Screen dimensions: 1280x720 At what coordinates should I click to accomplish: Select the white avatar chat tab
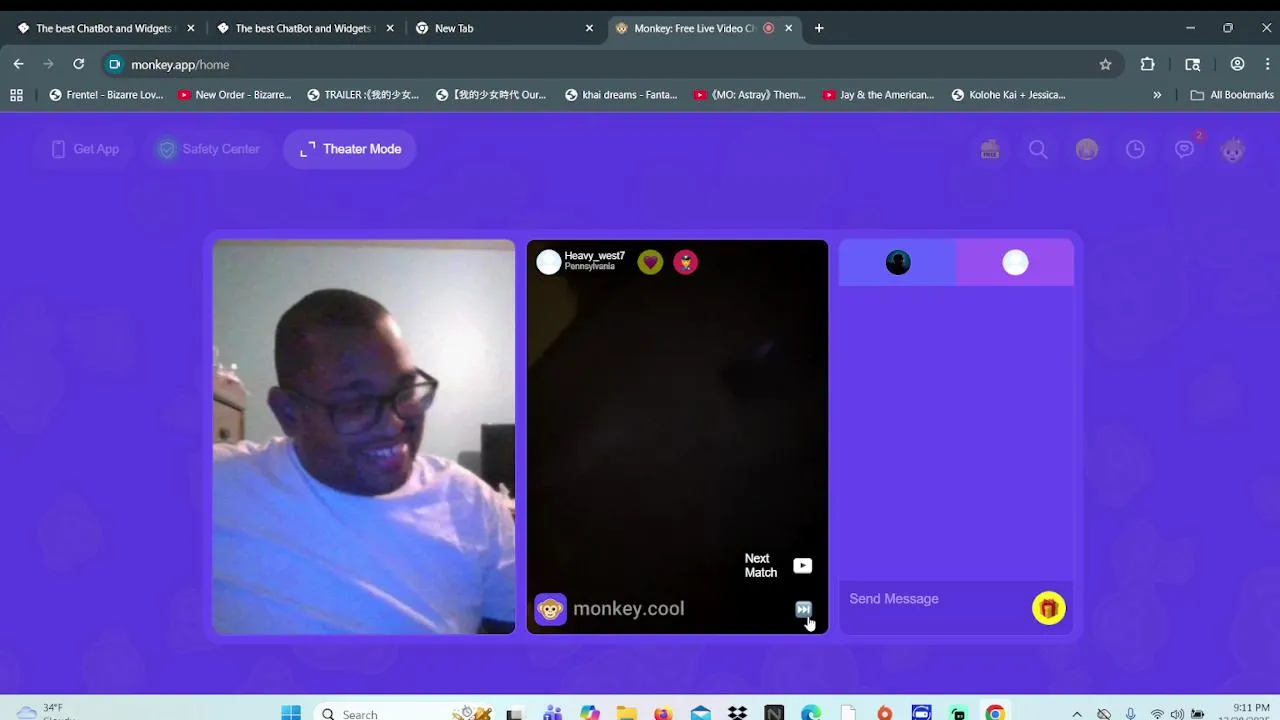pyautogui.click(x=1015, y=262)
